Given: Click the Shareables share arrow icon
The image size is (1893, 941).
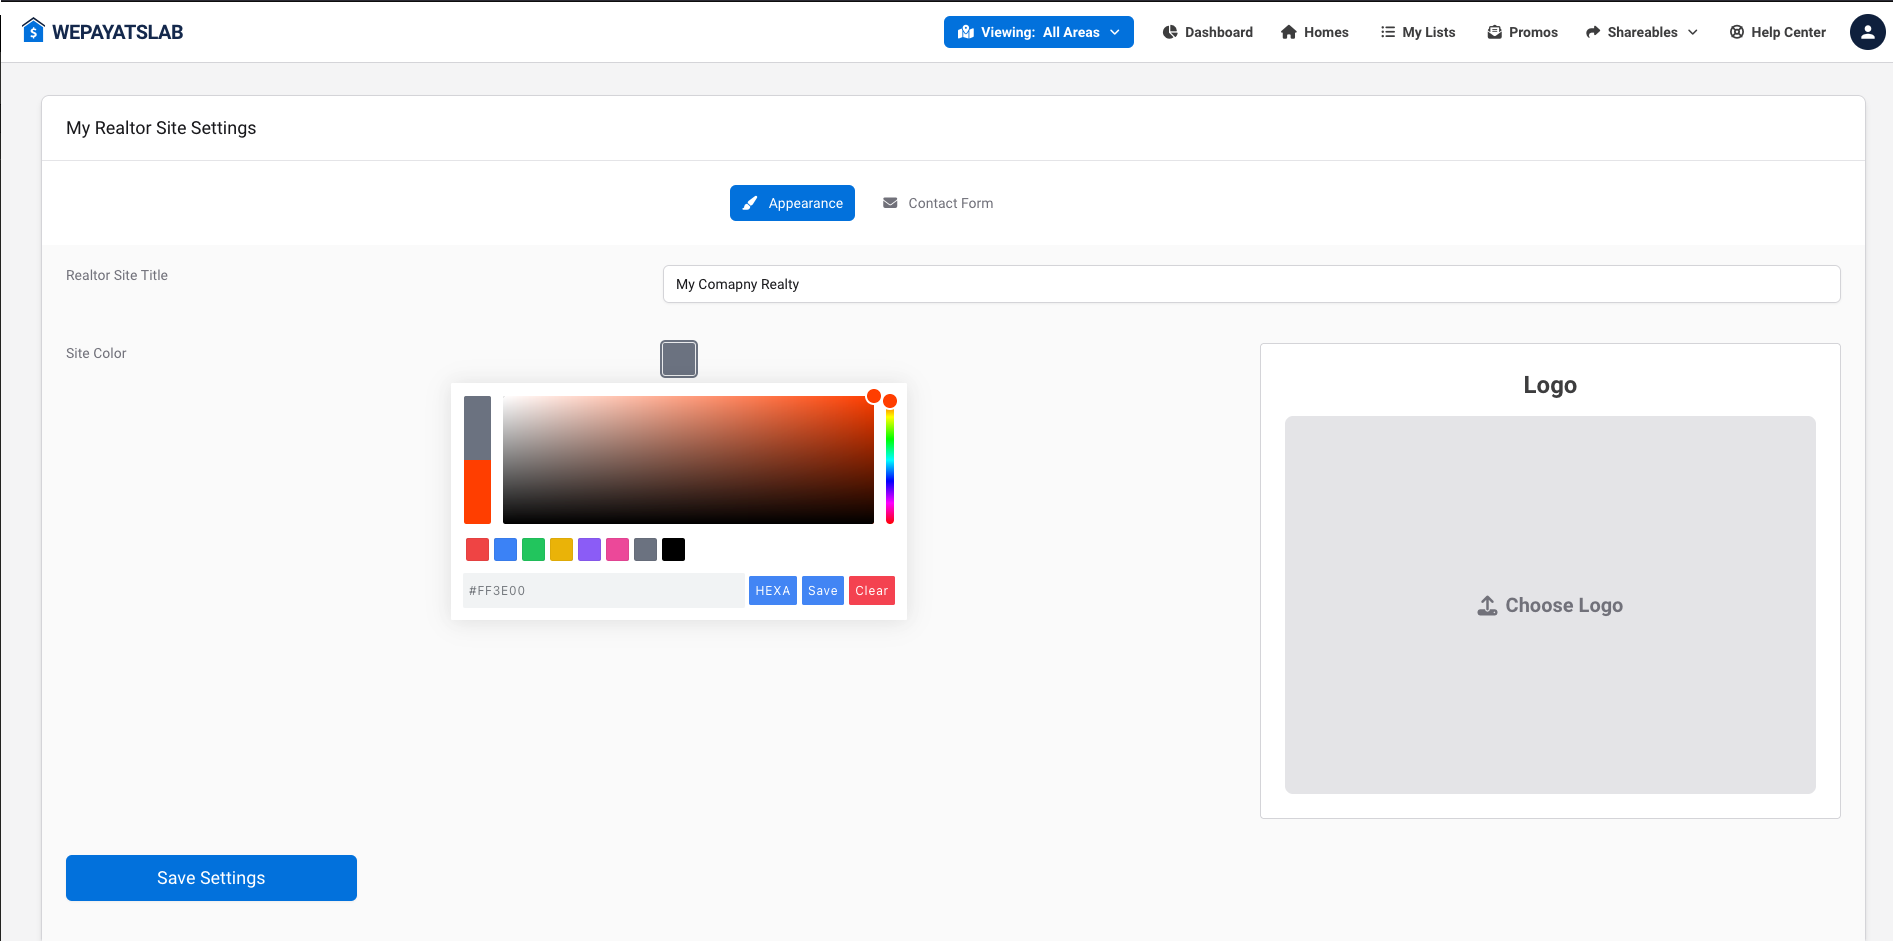Looking at the screenshot, I should [x=1593, y=32].
